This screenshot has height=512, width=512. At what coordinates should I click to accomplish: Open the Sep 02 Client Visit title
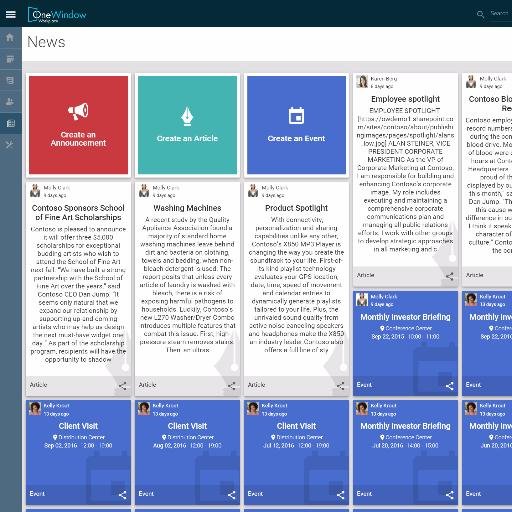point(78,426)
